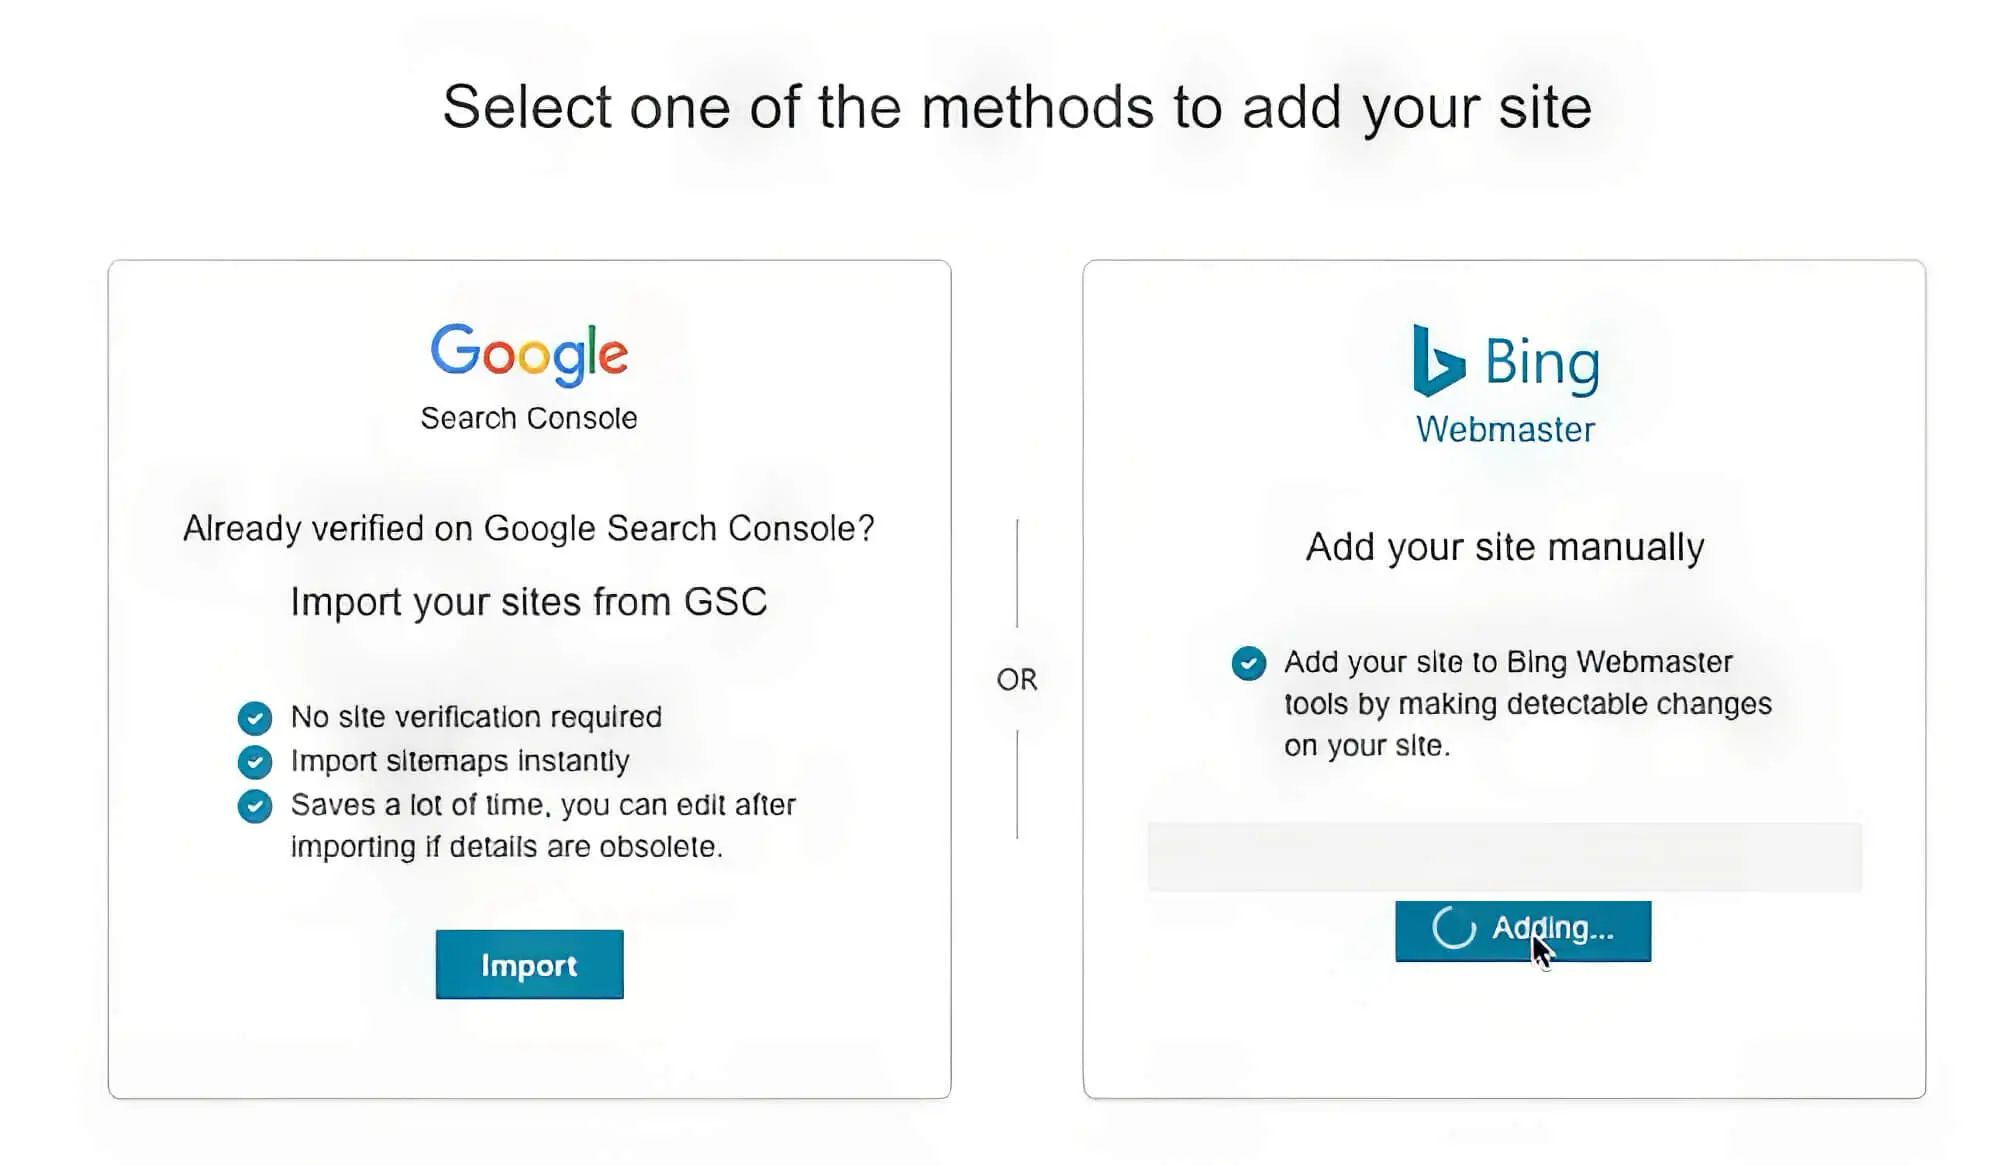Click Import sitemaps instantly text

pos(460,761)
